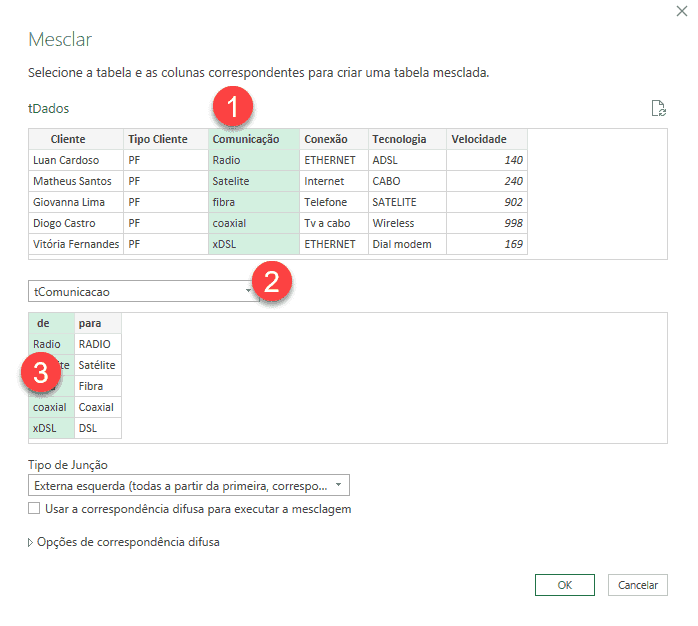Enable fuzzy matching checkbox for merge

[x=34, y=508]
